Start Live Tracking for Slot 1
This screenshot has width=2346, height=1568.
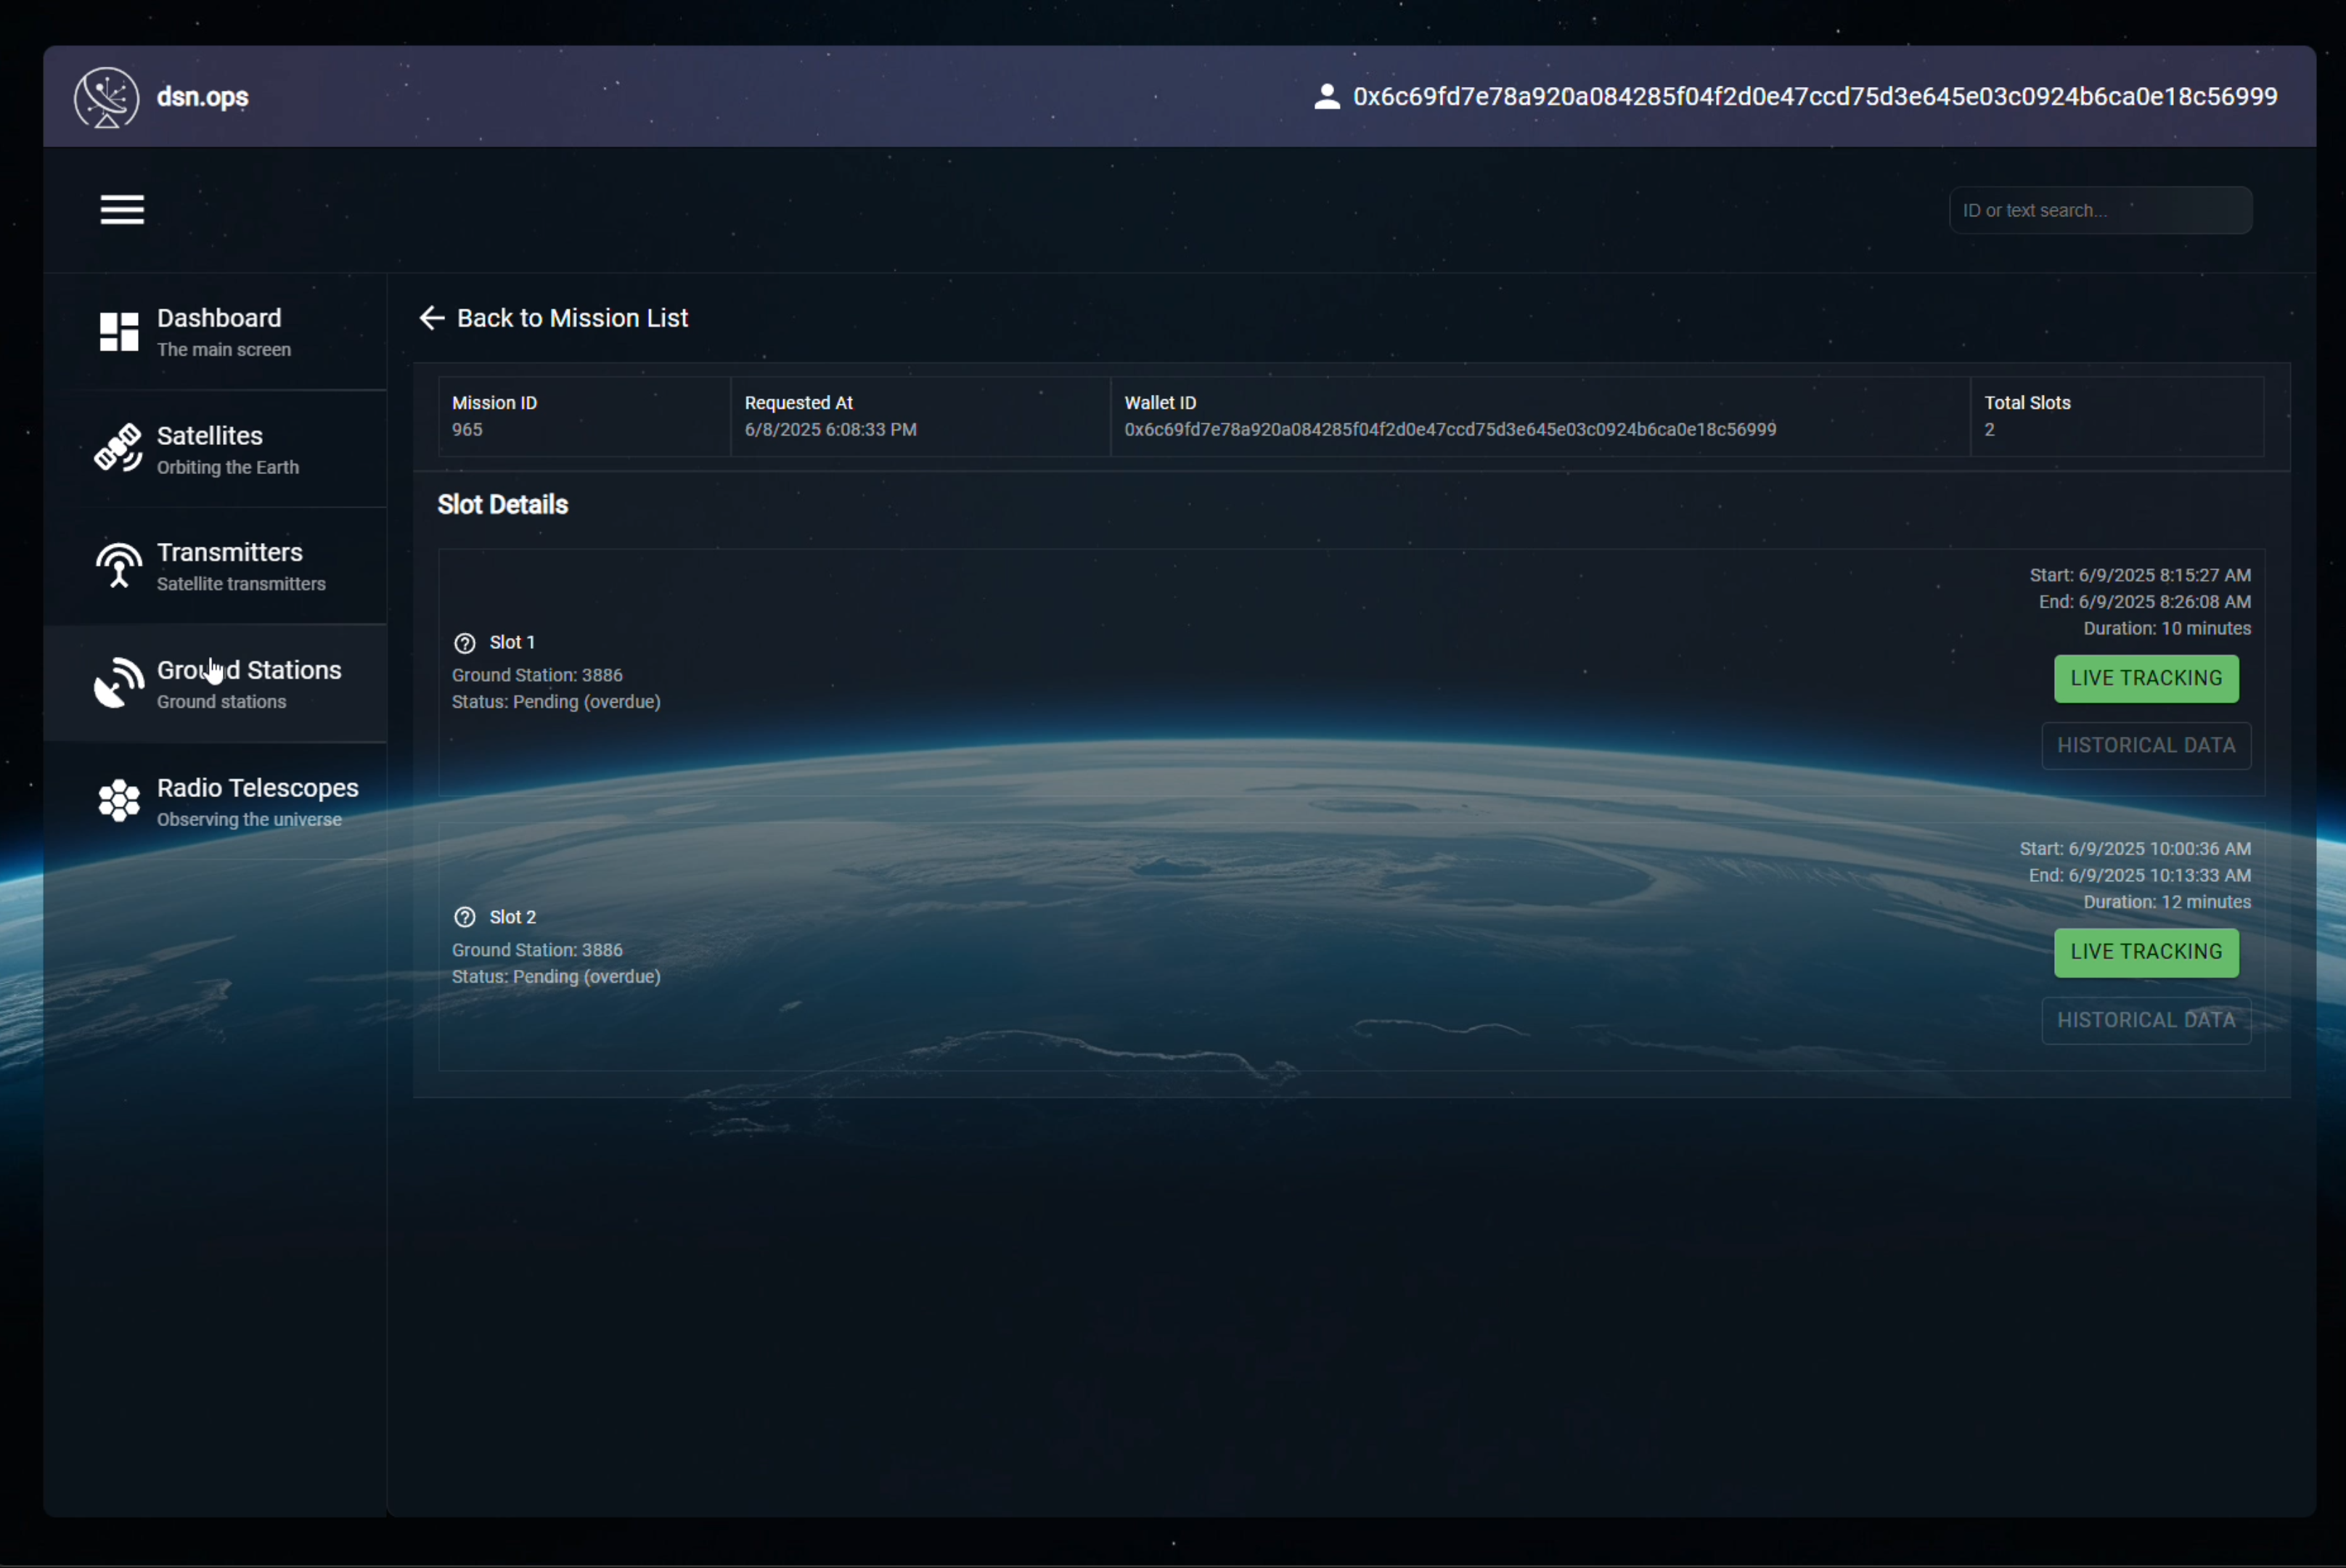tap(2146, 679)
